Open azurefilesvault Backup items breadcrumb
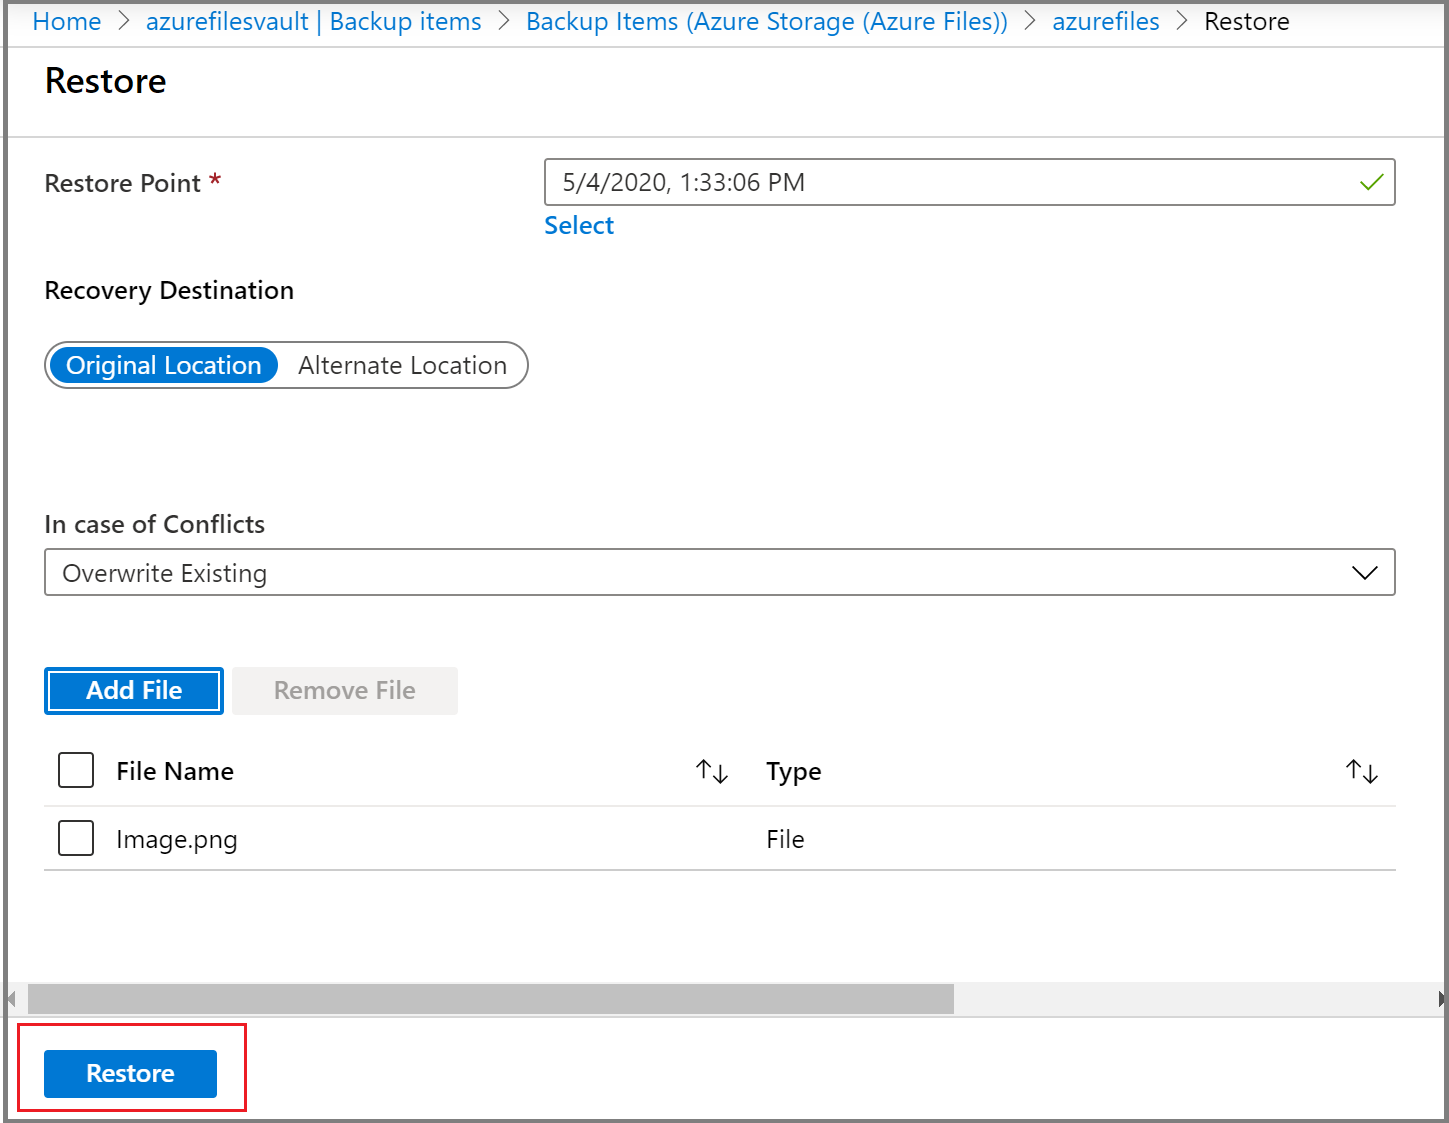The height and width of the screenshot is (1123, 1449). [314, 21]
